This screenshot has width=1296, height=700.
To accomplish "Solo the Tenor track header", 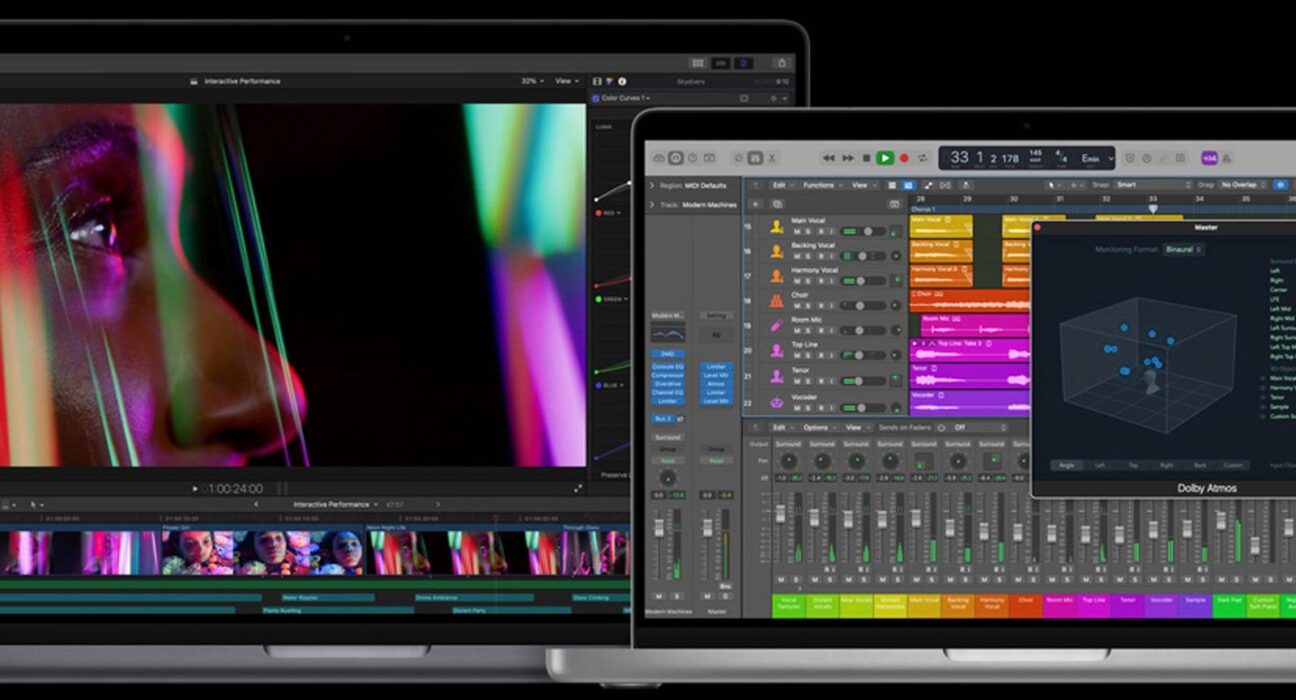I will (x=808, y=382).
